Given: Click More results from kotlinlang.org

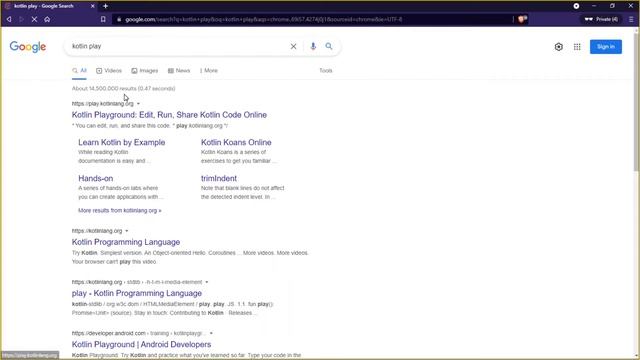Looking at the screenshot, I should coord(120,211).
